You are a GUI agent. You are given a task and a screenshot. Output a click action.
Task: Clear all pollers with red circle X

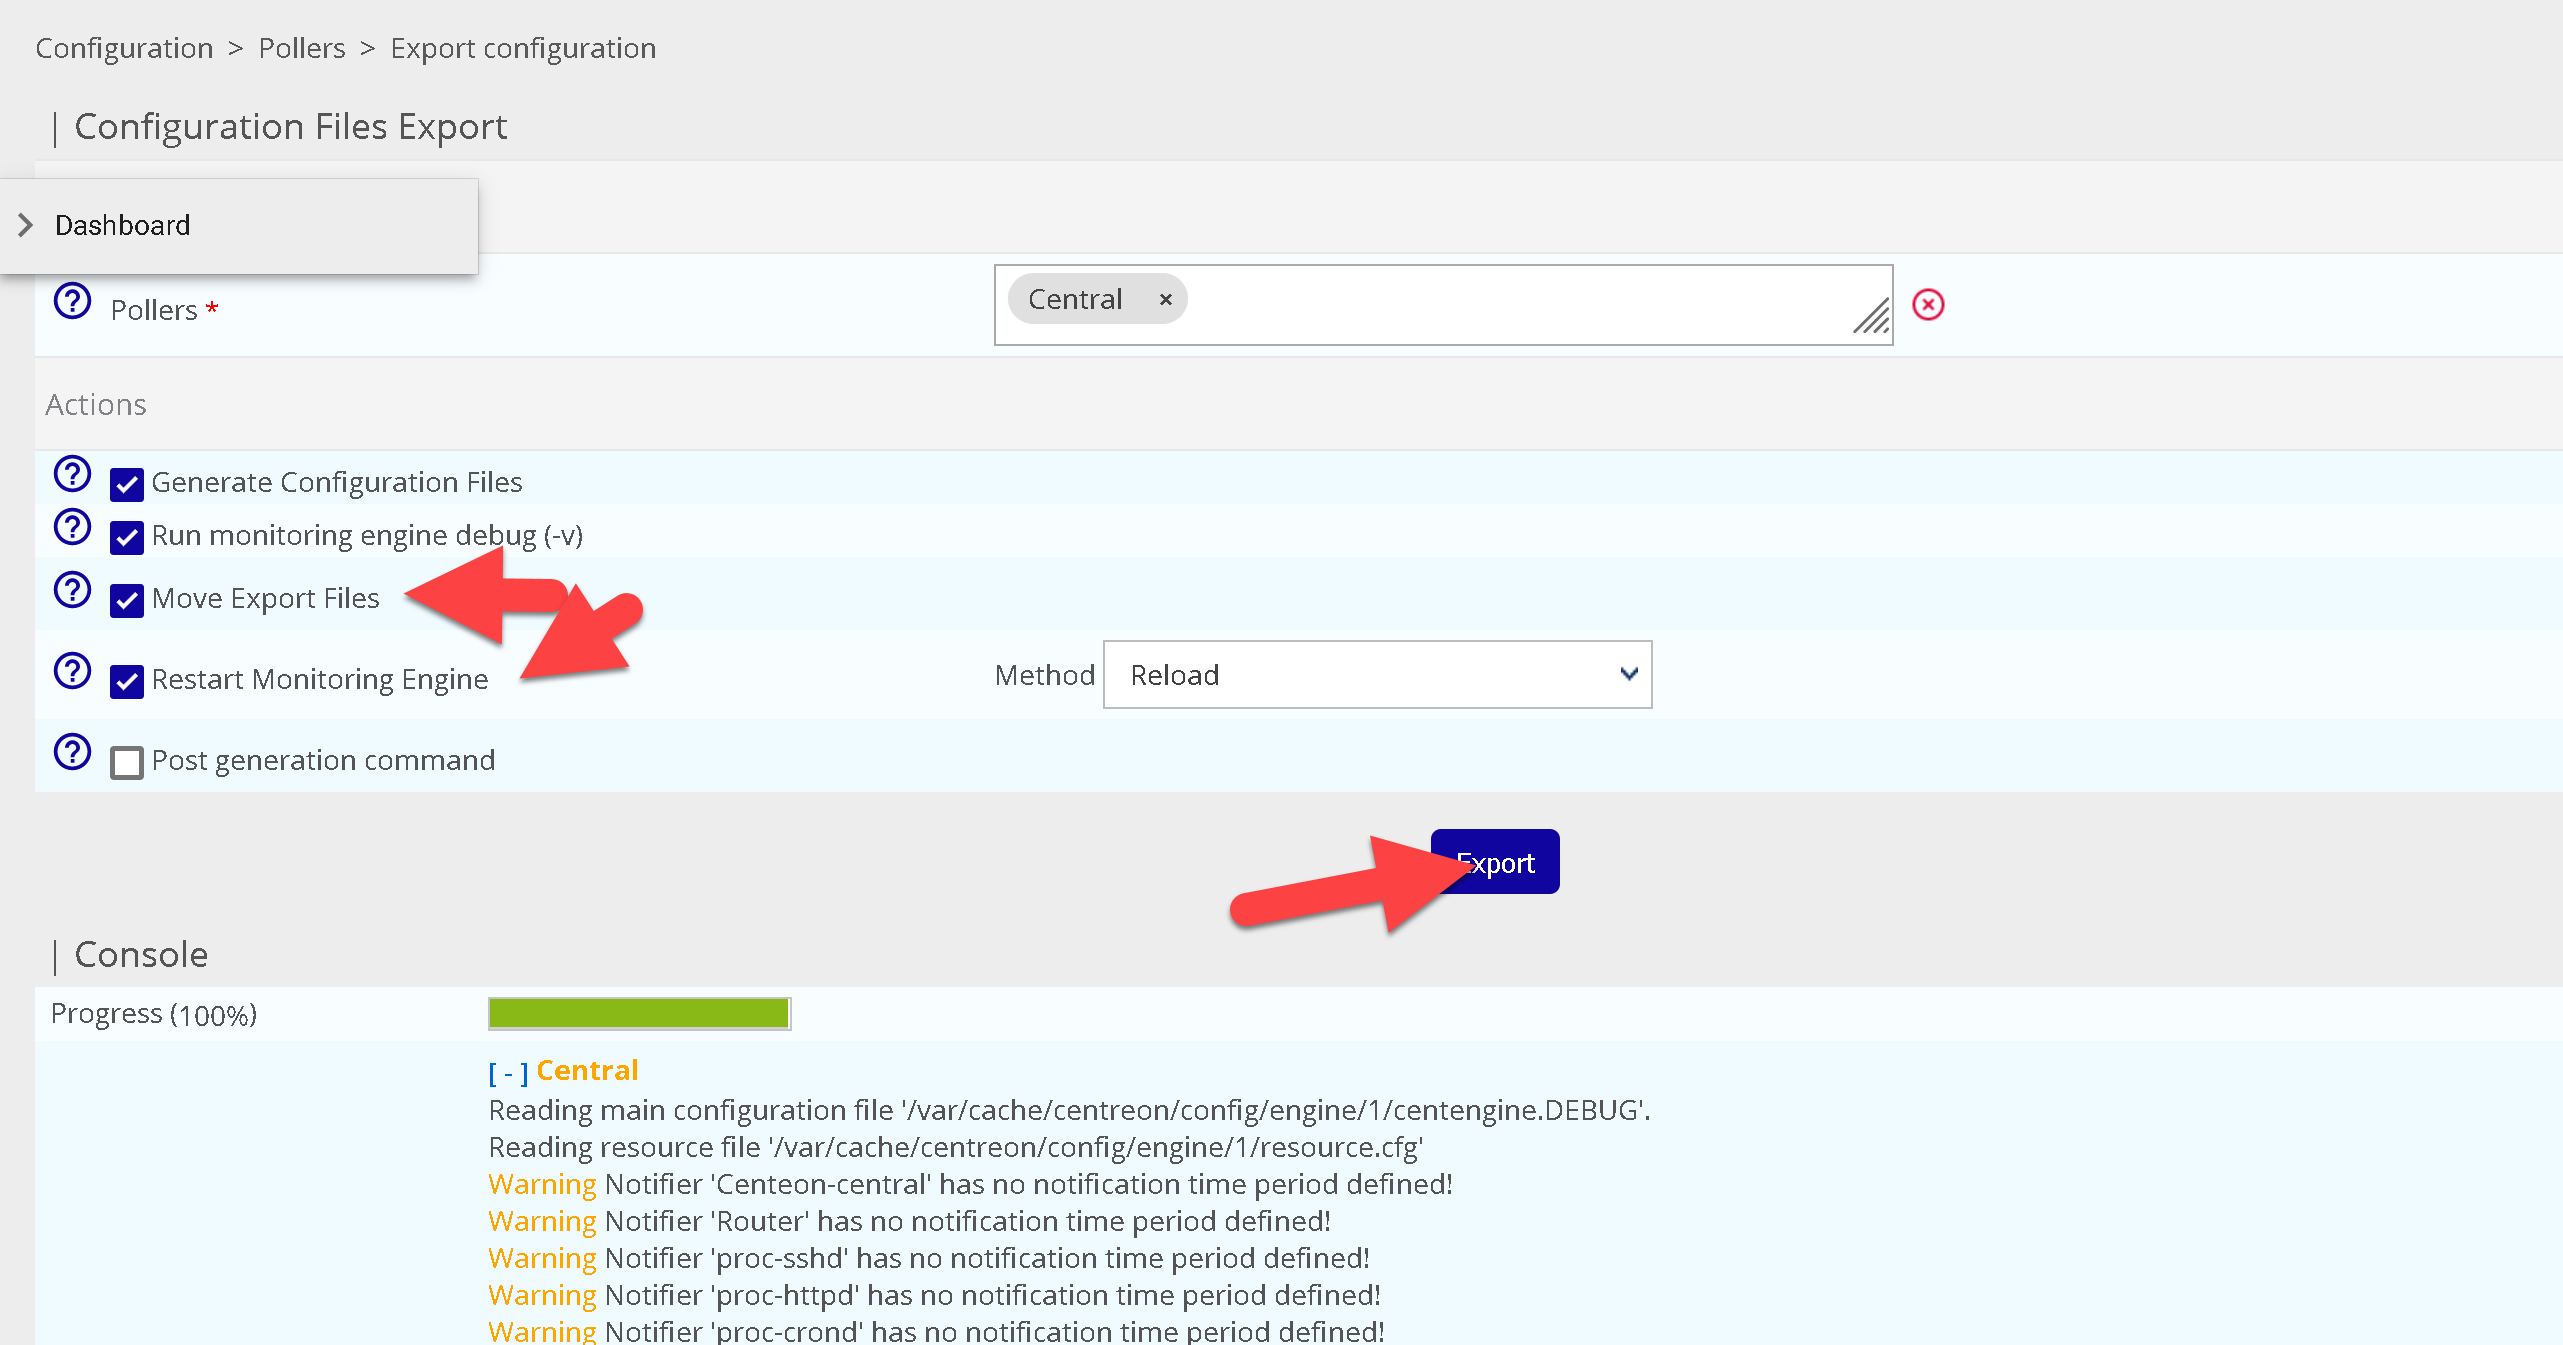1927,305
